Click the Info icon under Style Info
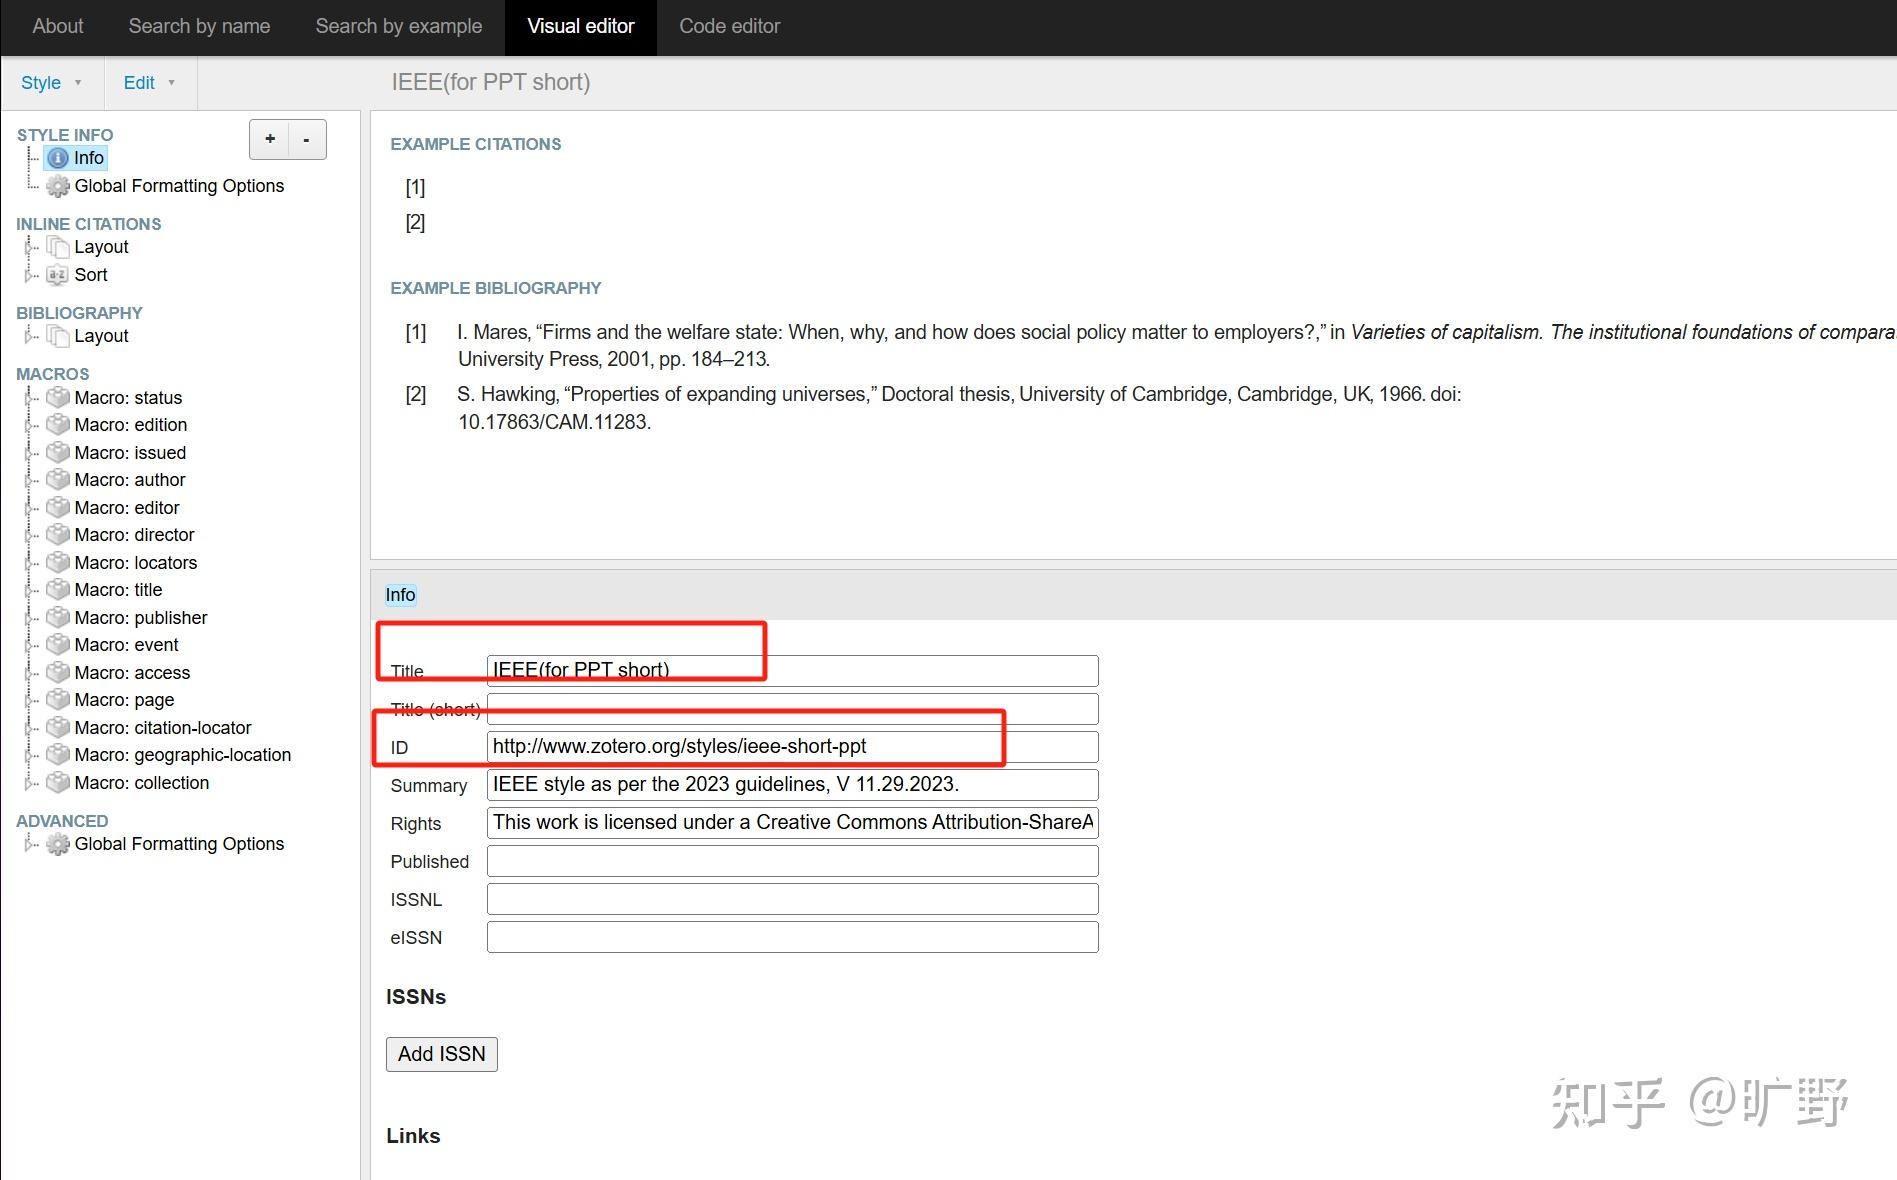This screenshot has height=1180, width=1897. click(58, 157)
